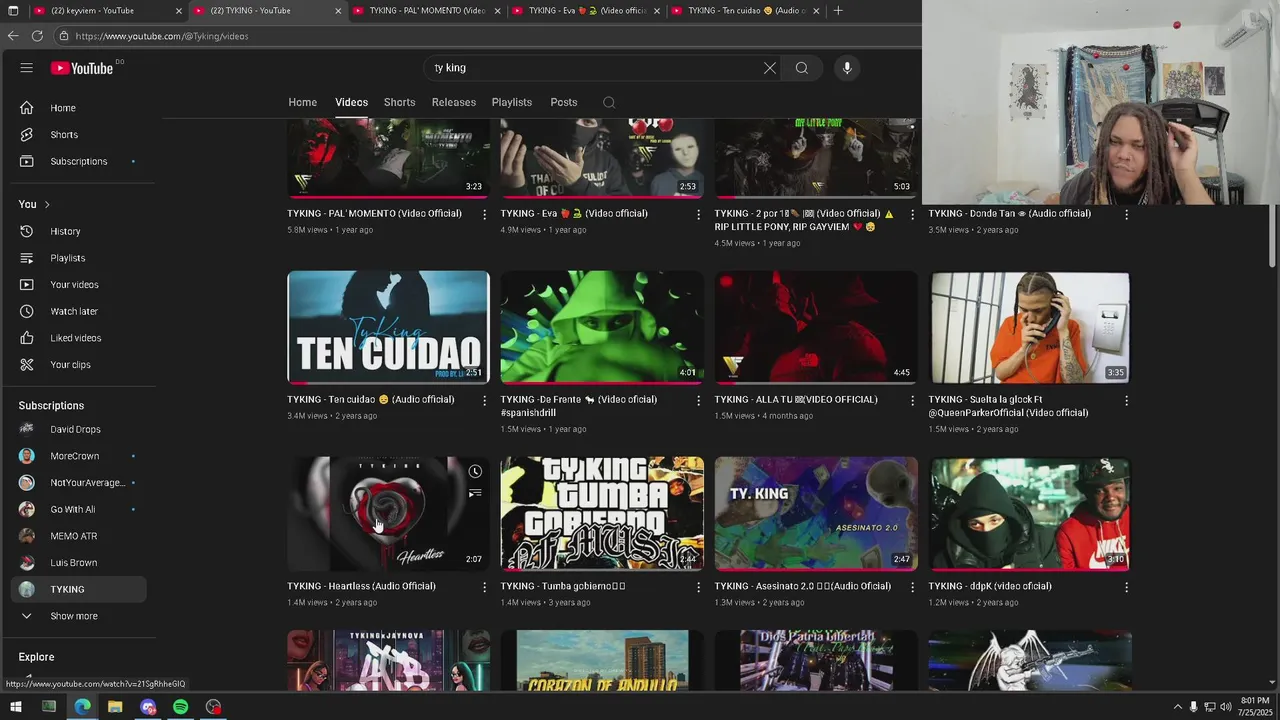Activate voice search microphone

[x=847, y=68]
